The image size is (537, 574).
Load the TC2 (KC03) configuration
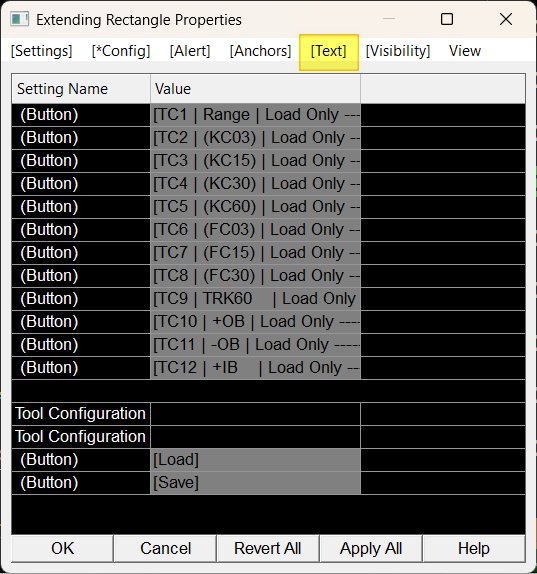(256, 138)
